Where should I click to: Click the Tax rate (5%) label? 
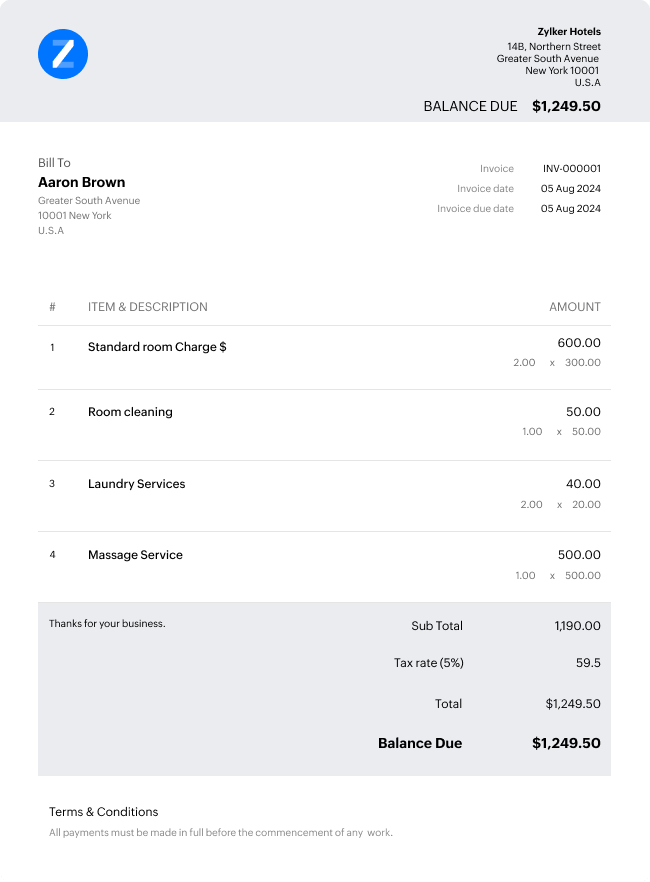click(x=428, y=663)
